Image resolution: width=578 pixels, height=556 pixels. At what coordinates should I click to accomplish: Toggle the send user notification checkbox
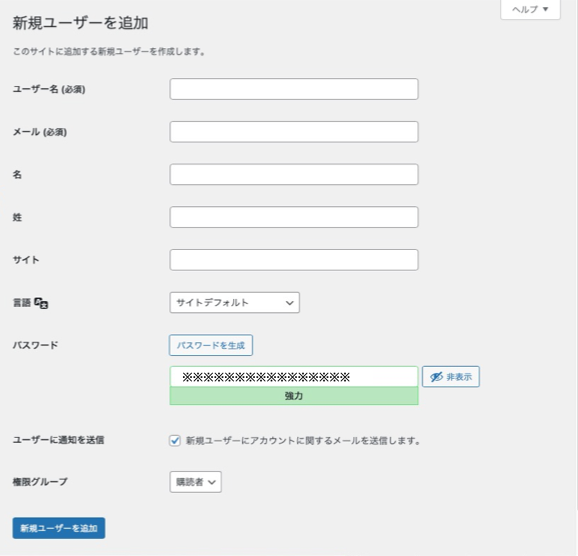(175, 440)
